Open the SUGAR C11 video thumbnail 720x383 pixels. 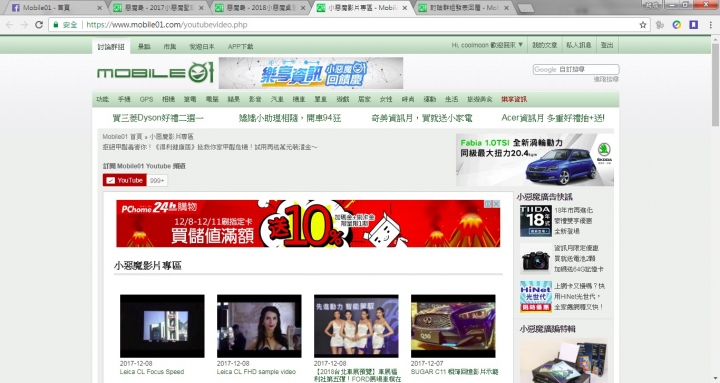(x=453, y=326)
